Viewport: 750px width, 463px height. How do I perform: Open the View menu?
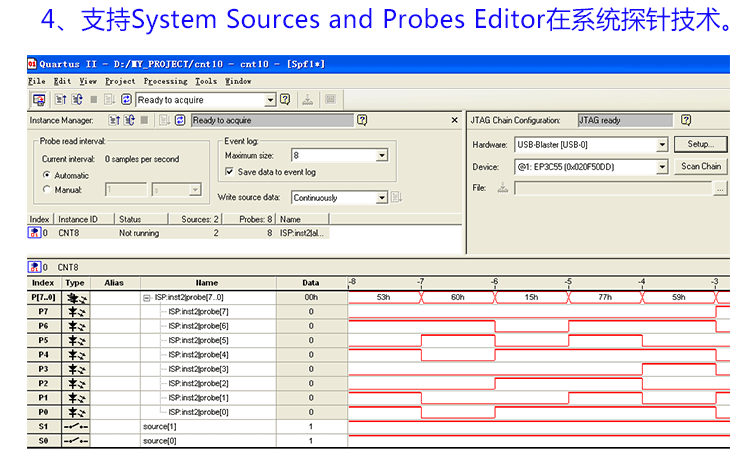click(88, 81)
